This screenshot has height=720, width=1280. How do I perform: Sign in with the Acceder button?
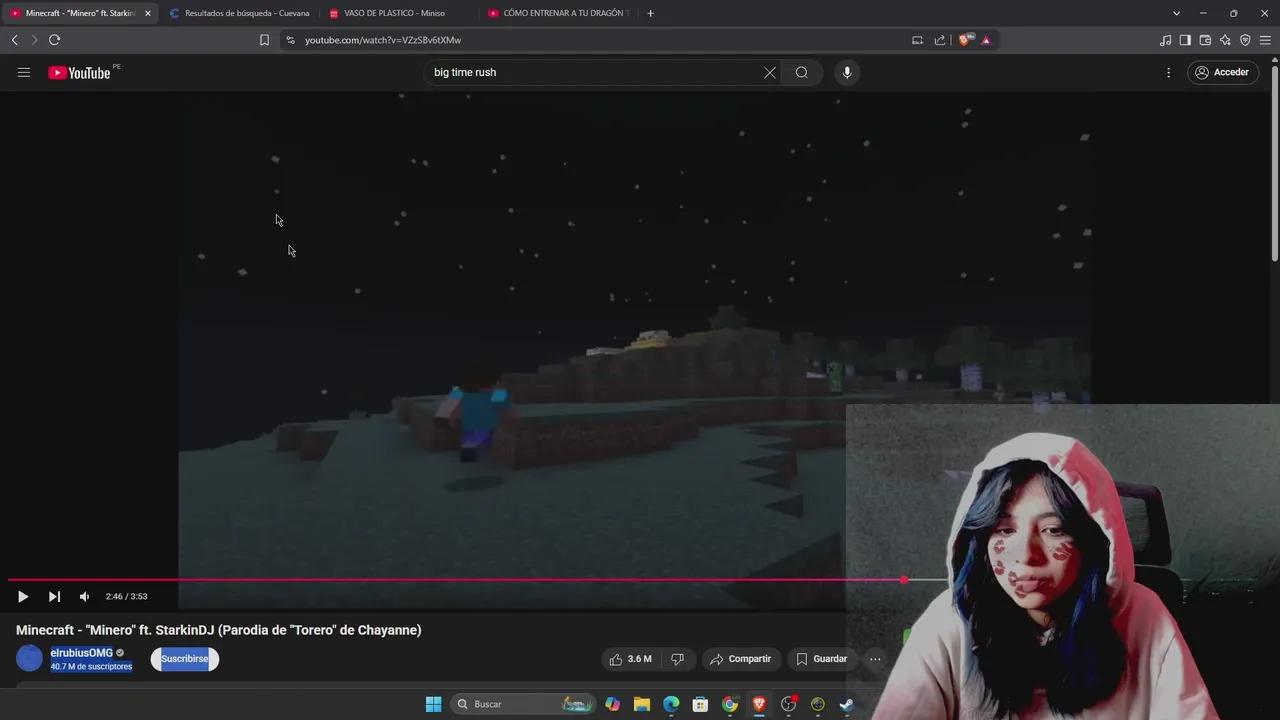point(1222,72)
